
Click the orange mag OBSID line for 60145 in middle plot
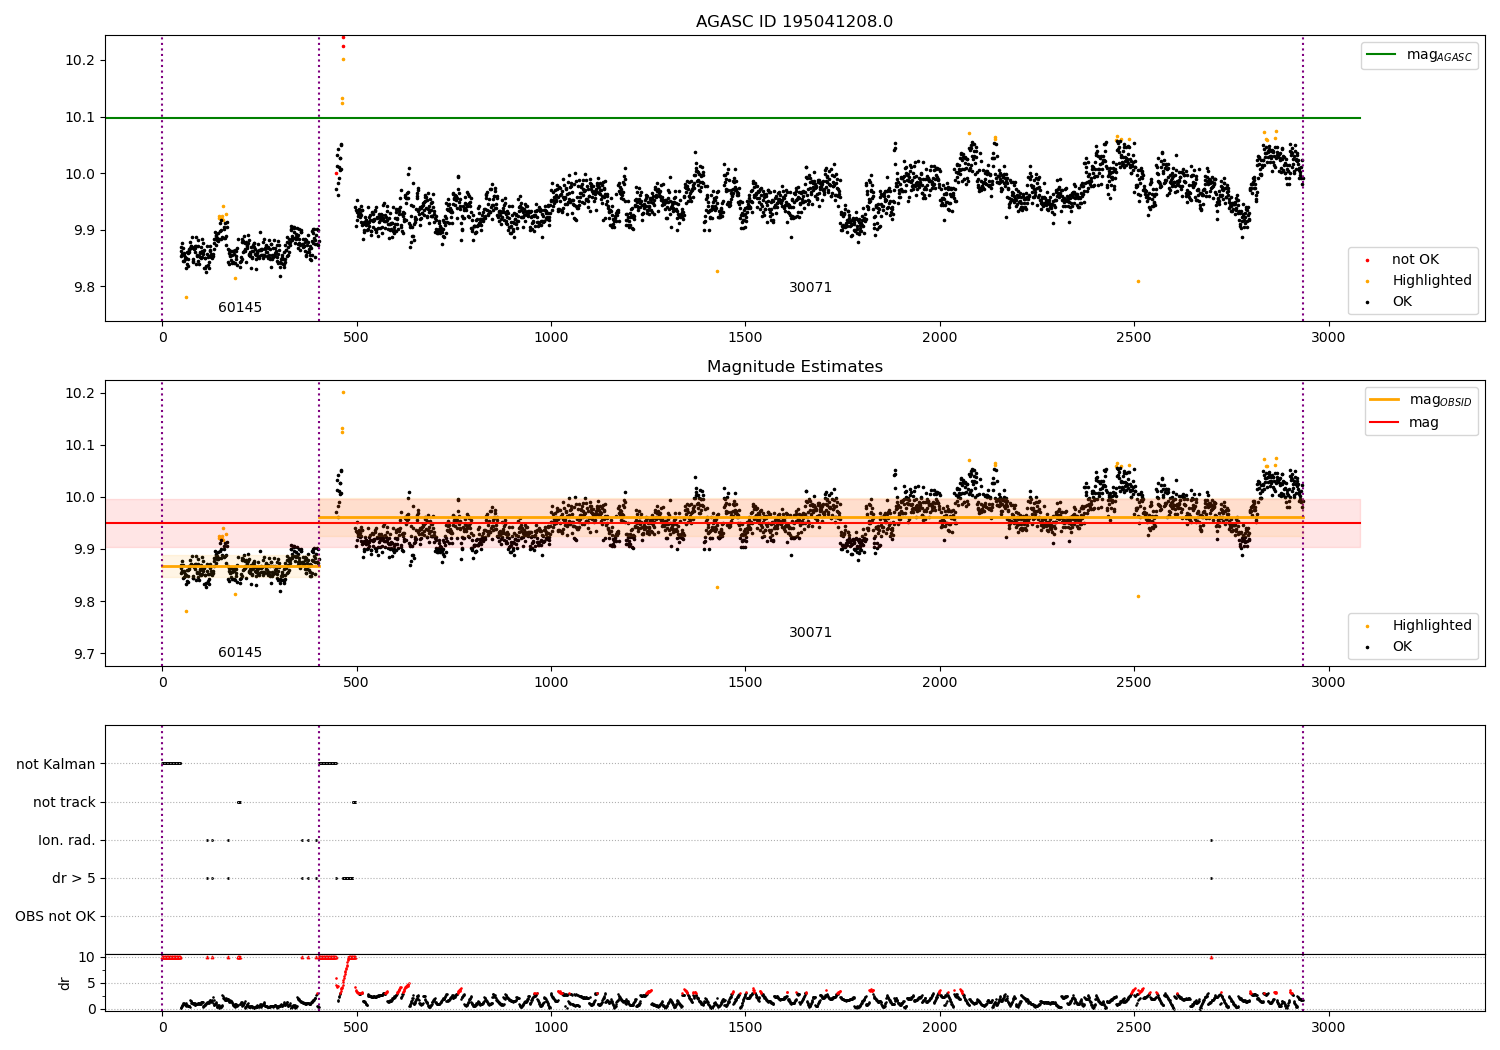(x=240, y=566)
